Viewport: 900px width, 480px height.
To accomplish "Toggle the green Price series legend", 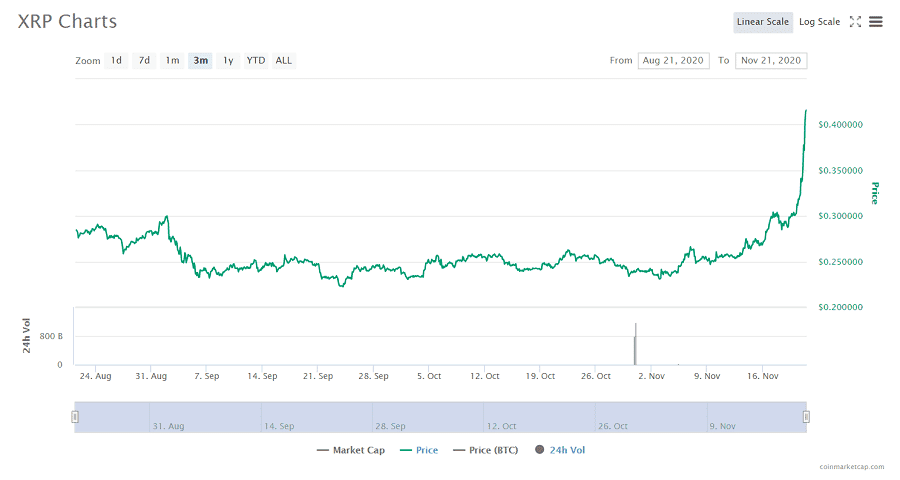I will (x=419, y=450).
